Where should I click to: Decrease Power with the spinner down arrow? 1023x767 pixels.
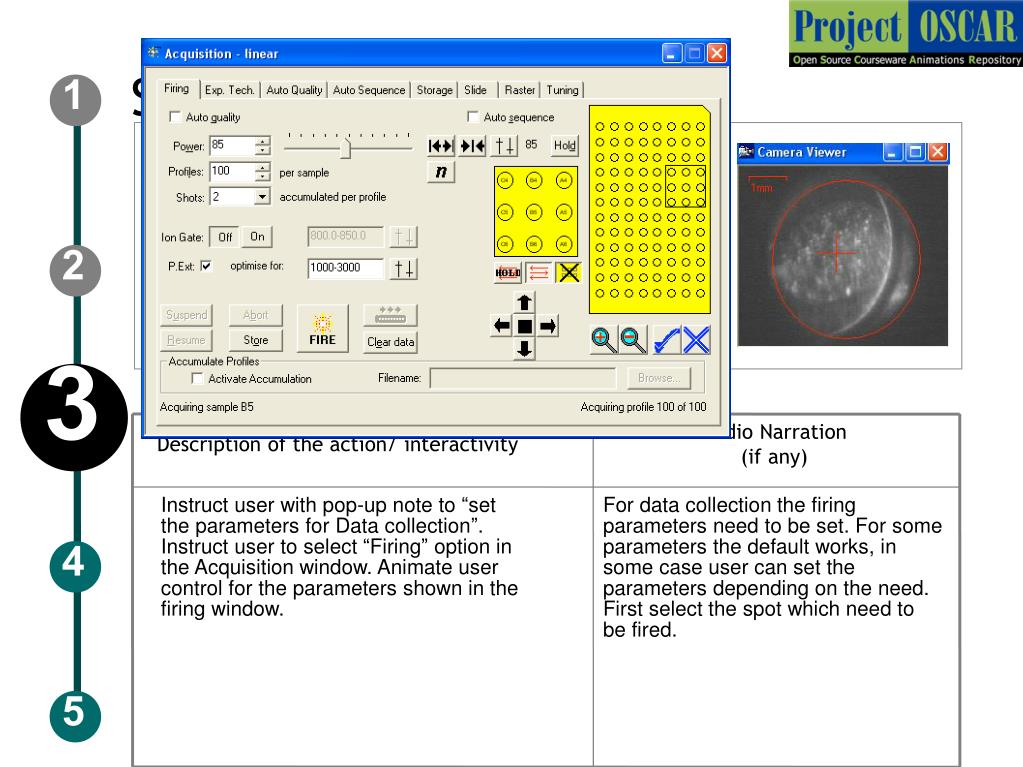(262, 150)
